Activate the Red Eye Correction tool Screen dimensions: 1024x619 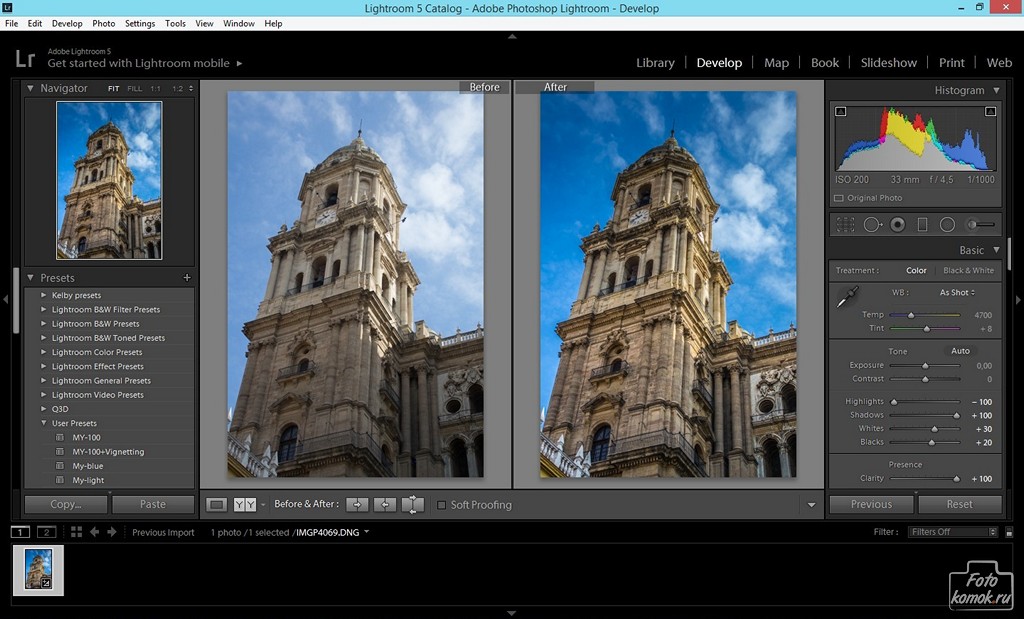(897, 225)
